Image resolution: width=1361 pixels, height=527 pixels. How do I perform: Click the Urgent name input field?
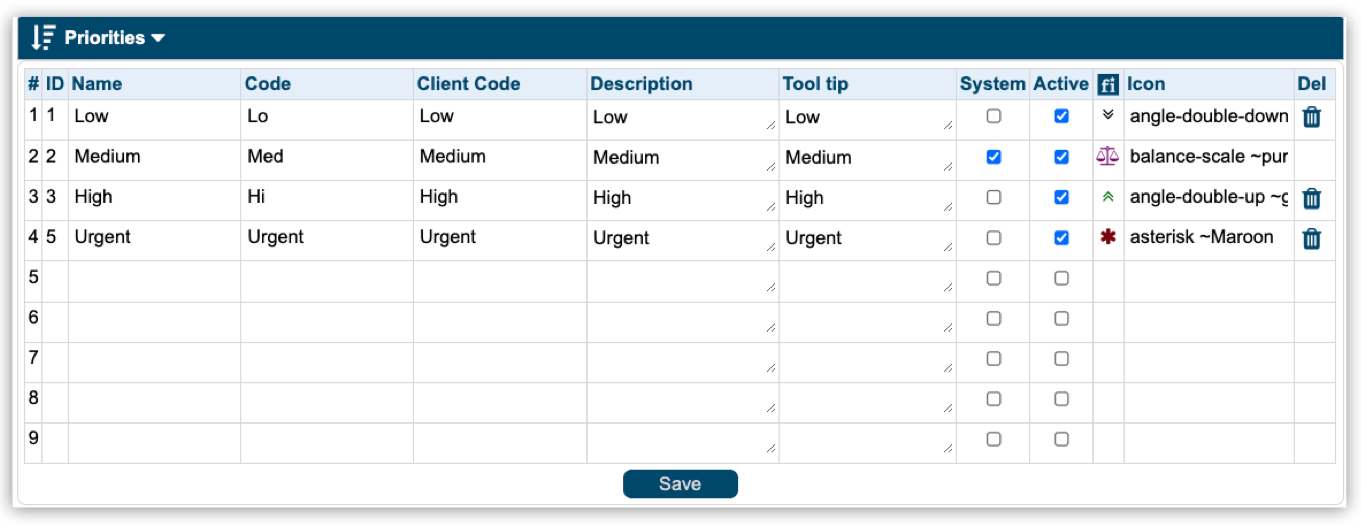154,238
